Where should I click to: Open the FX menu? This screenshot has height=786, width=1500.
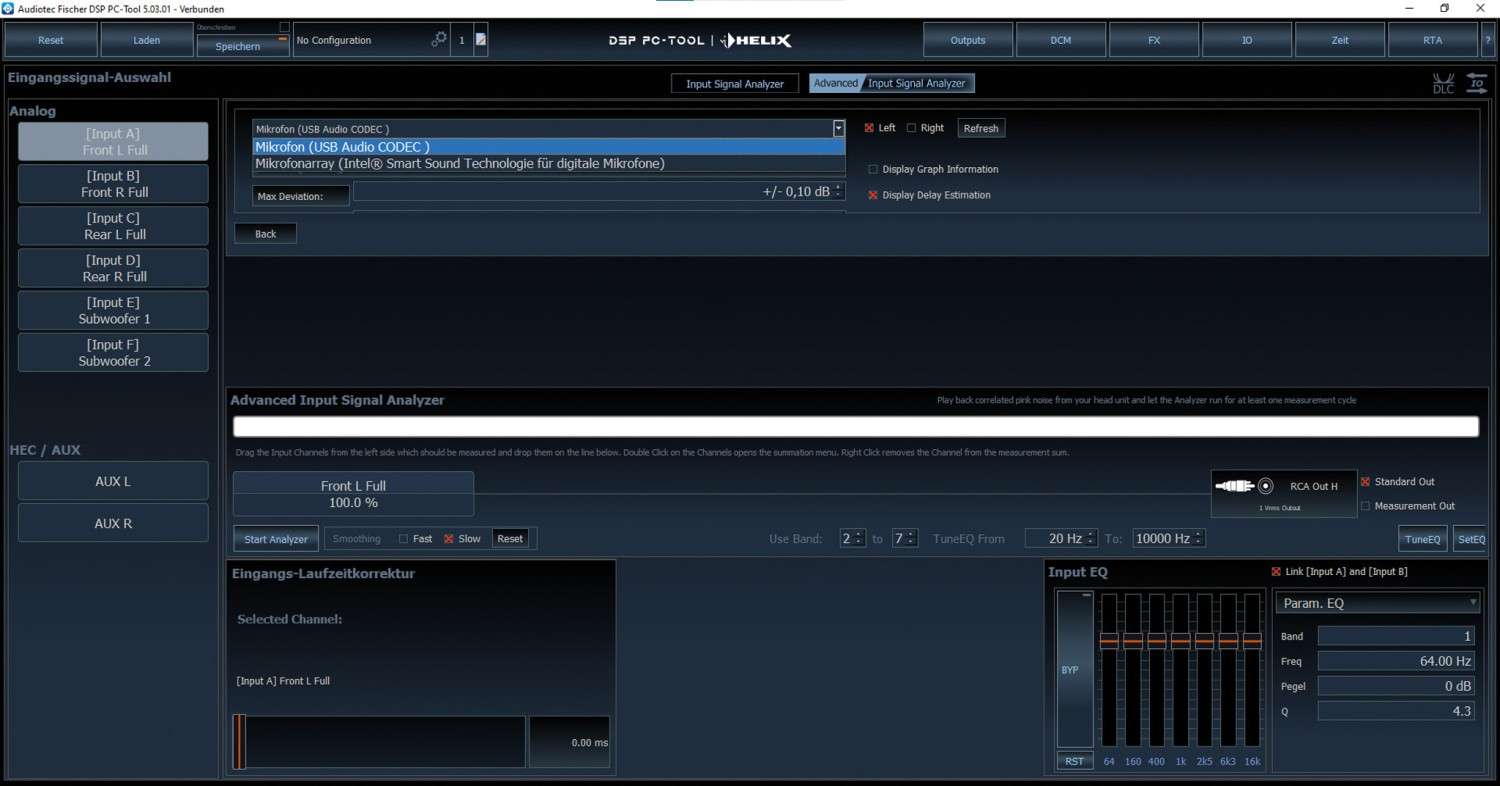(1154, 40)
